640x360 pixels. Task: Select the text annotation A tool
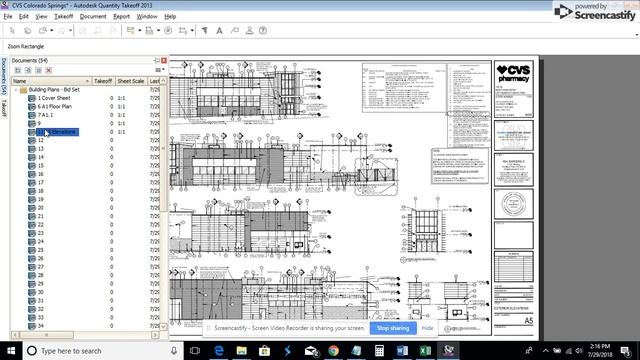point(219,31)
